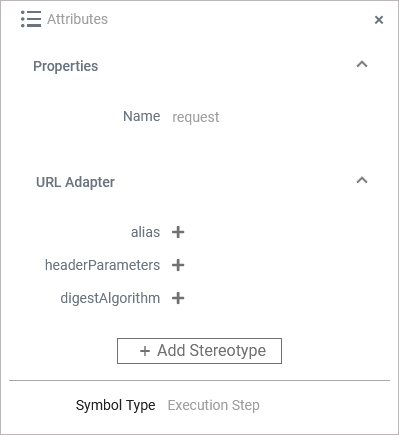
Task: Collapse the URL Adapter section chevron
Action: click(x=362, y=180)
